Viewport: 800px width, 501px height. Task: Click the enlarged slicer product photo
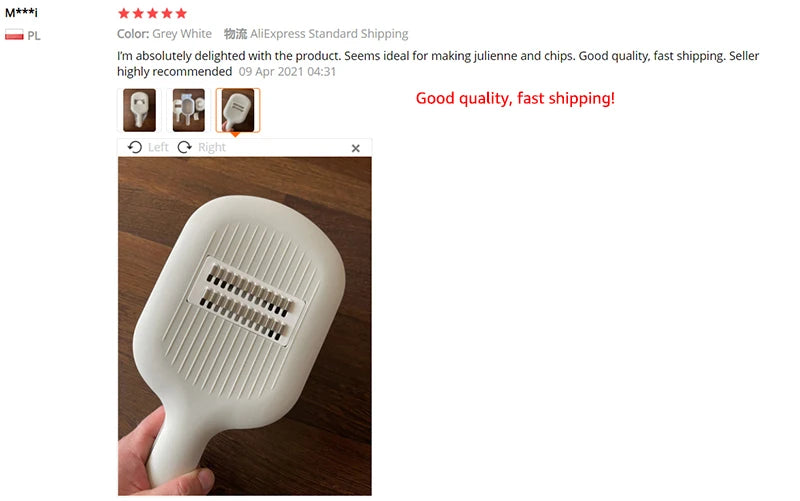click(x=245, y=326)
